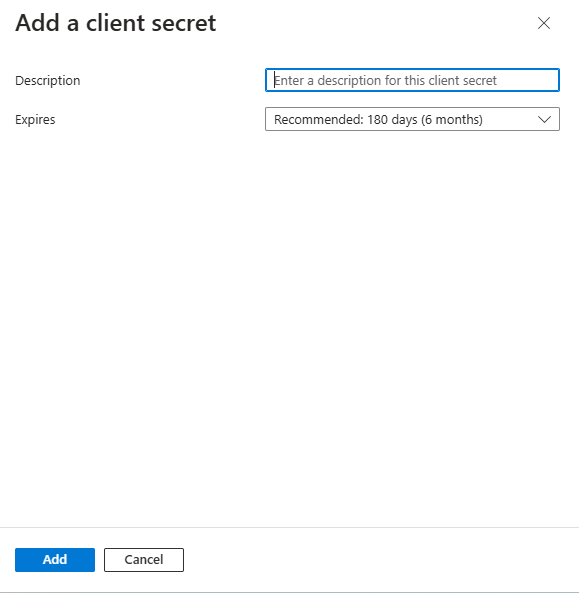Change the expiration from 180 days
This screenshot has height=593, width=579.
click(x=412, y=119)
